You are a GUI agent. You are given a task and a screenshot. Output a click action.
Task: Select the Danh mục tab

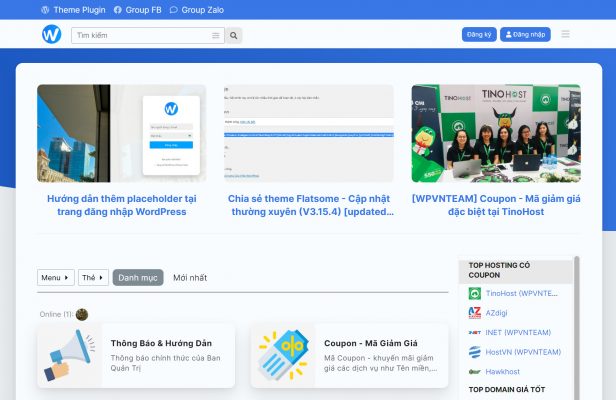[x=138, y=277]
